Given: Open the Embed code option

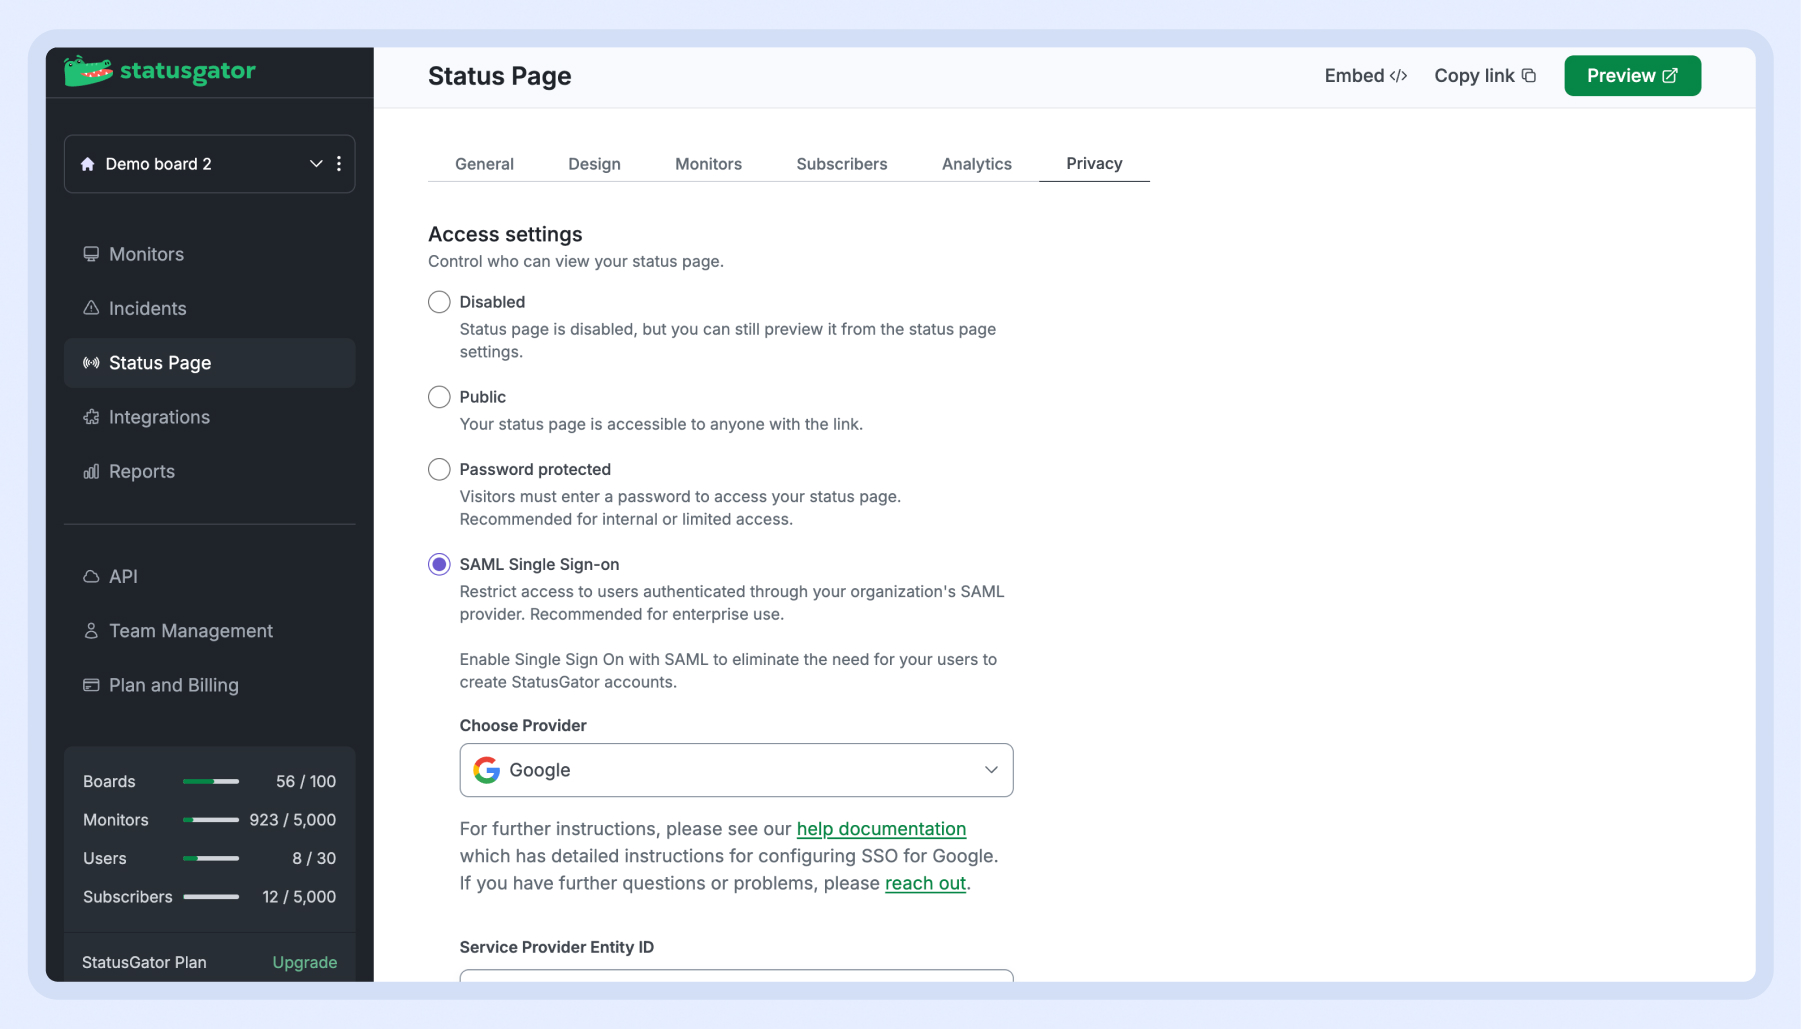Looking at the screenshot, I should (x=1365, y=76).
